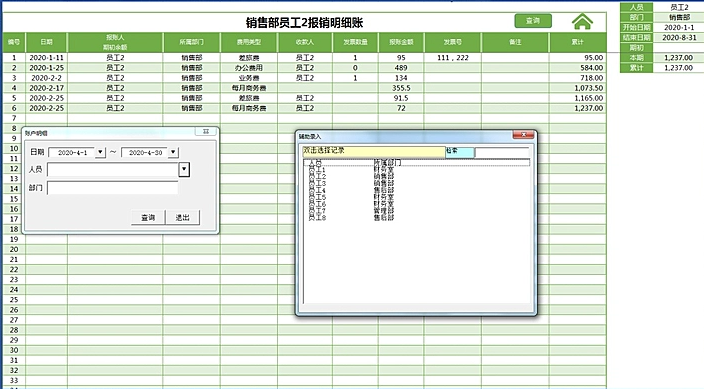
Task: Click the 检索 search input box
Action: point(502,152)
